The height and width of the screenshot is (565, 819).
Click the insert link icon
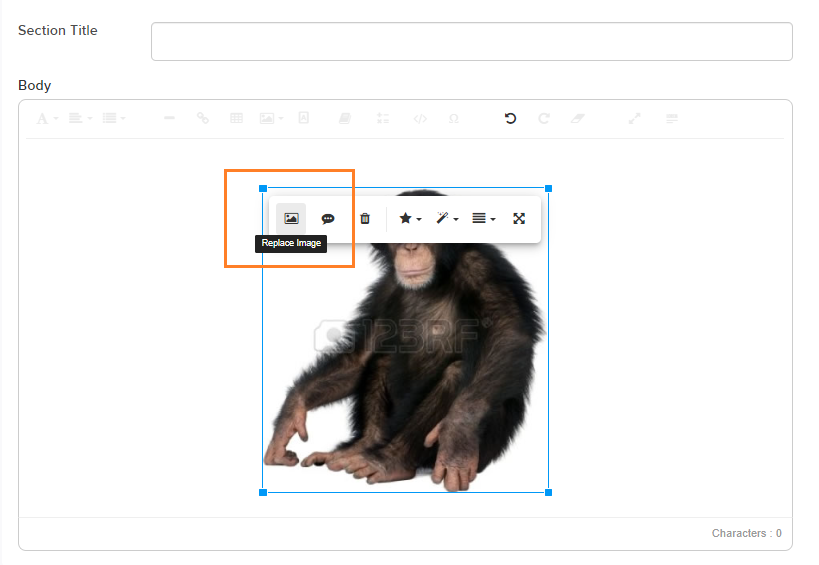203,119
